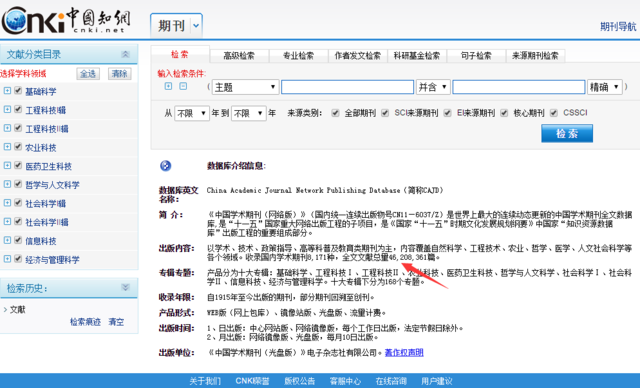Uncheck the 工程科技Ⅰ辑 checkbox

18,109
